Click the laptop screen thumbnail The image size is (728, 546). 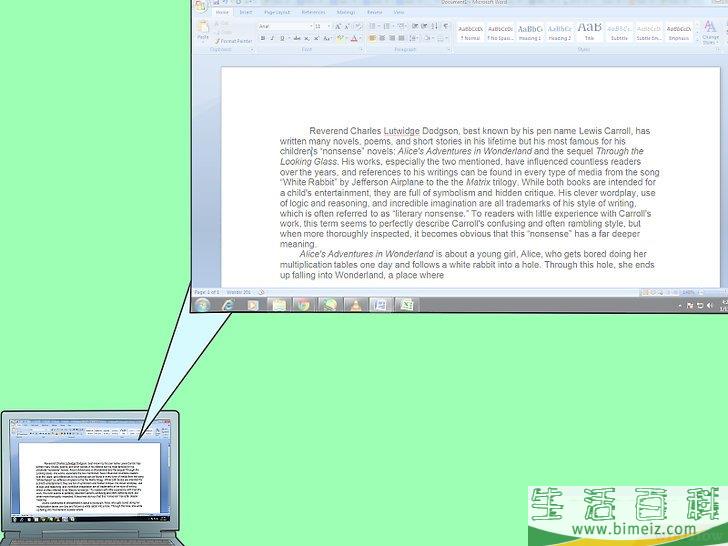(90, 470)
